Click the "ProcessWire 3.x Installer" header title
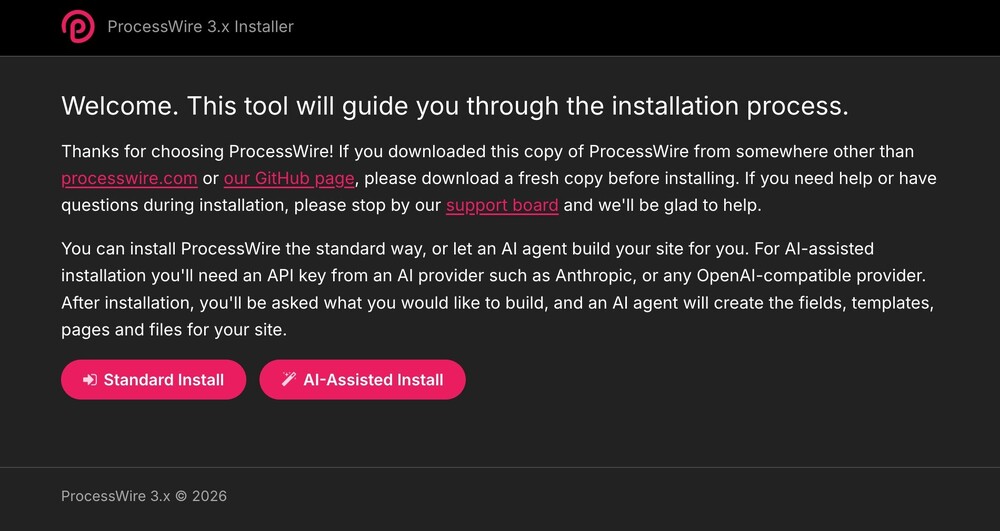Image resolution: width=1000 pixels, height=531 pixels. click(x=200, y=27)
